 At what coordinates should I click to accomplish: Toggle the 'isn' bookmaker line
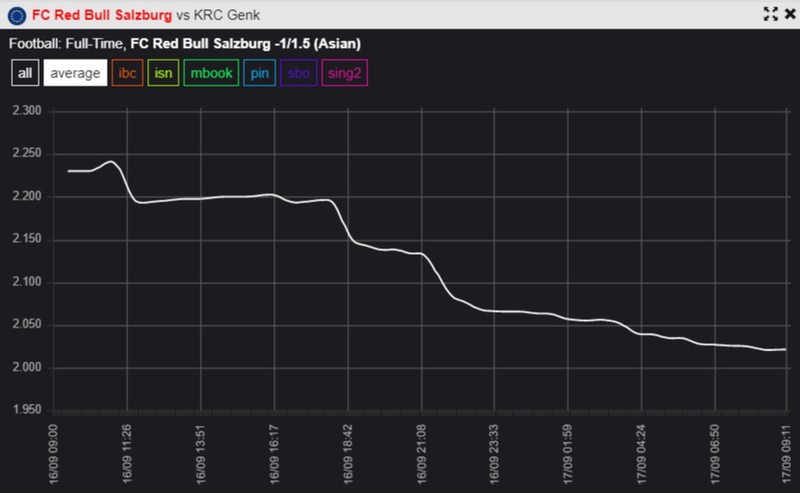tap(163, 73)
